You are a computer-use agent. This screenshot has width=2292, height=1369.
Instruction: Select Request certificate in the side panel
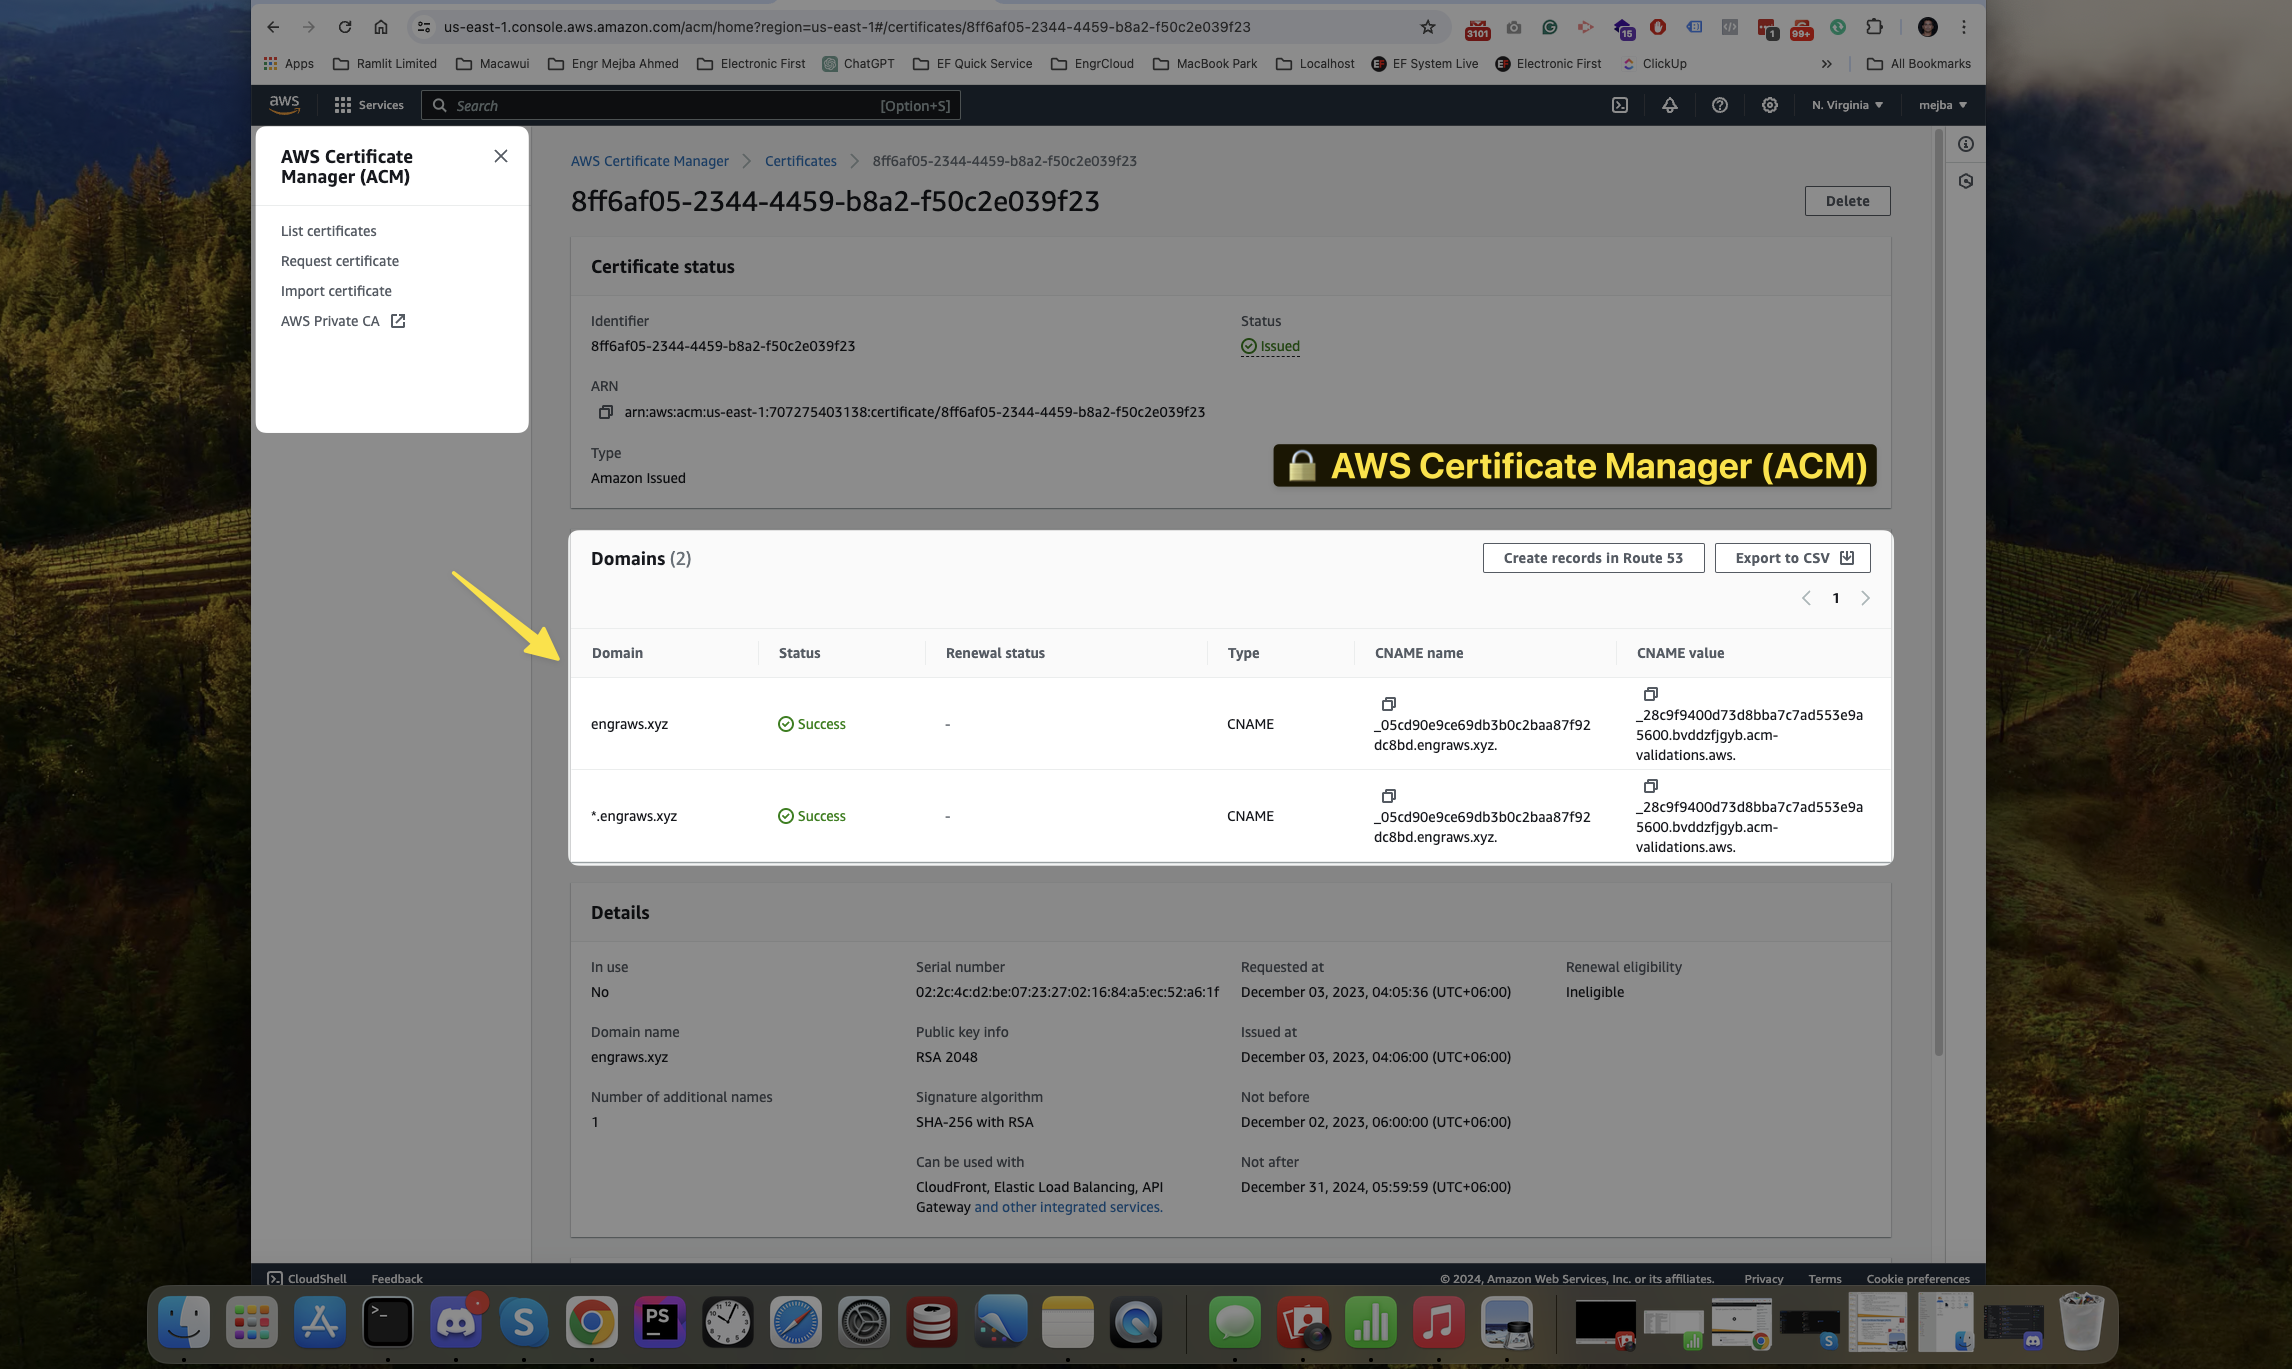pyautogui.click(x=339, y=261)
